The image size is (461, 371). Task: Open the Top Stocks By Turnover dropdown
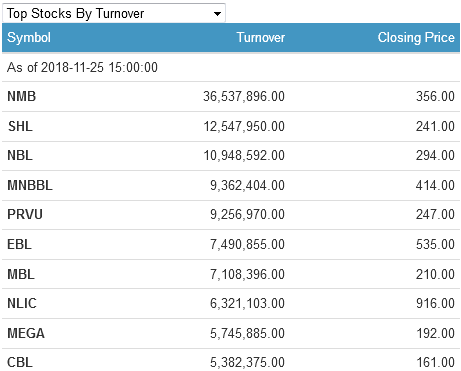(114, 13)
